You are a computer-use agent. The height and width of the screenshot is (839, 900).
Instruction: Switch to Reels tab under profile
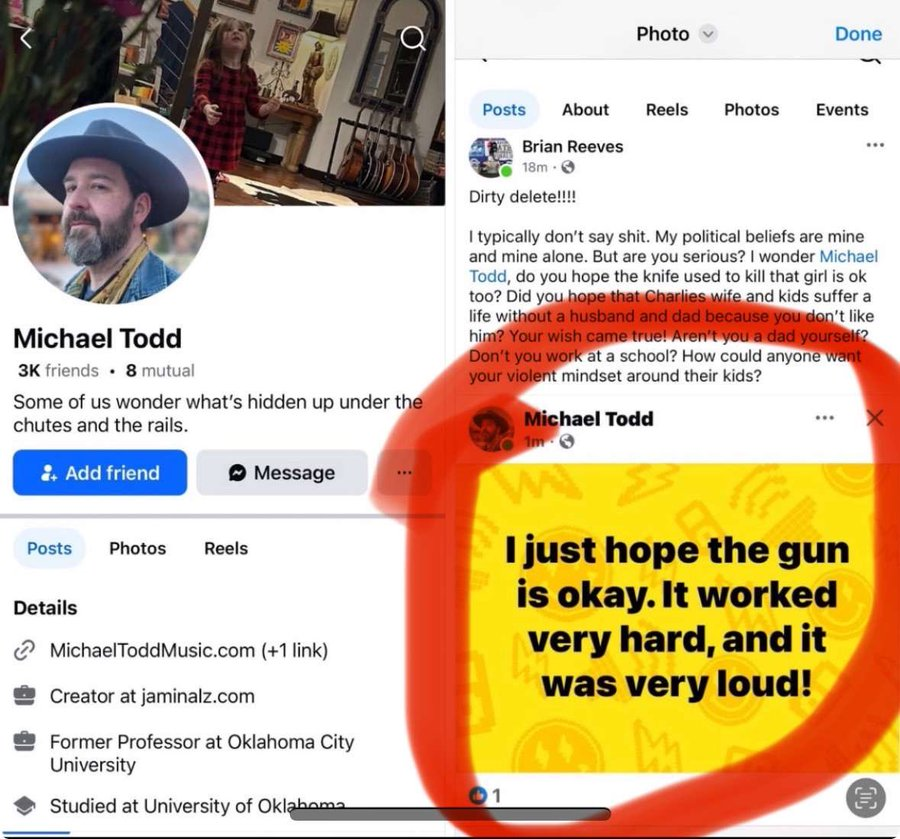226,548
